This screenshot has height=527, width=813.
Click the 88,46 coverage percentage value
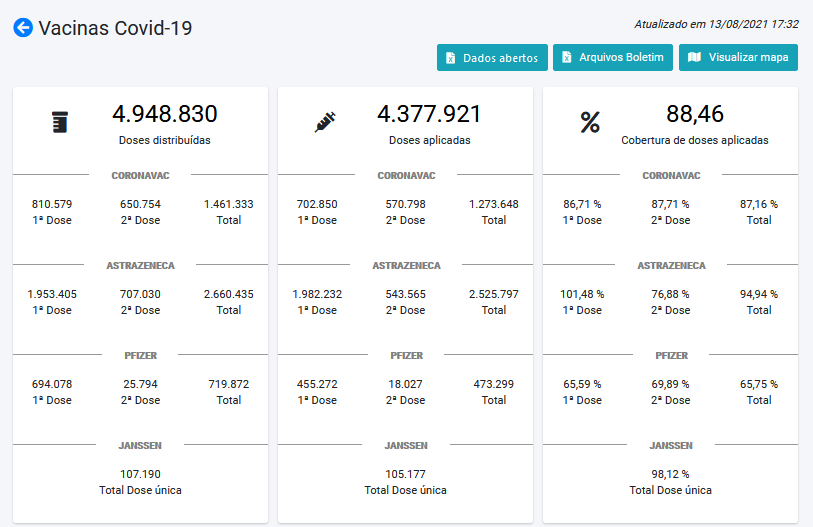pos(694,114)
